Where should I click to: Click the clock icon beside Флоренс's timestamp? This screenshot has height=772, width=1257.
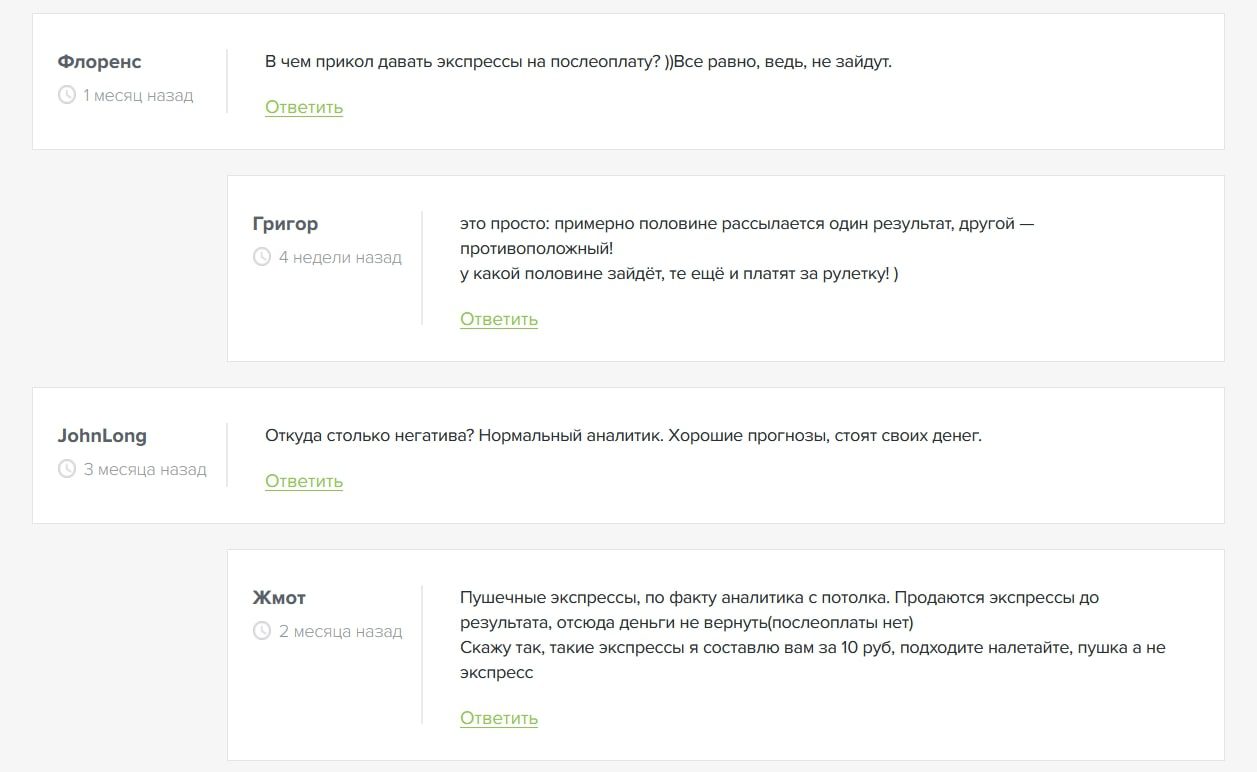pyautogui.click(x=67, y=96)
